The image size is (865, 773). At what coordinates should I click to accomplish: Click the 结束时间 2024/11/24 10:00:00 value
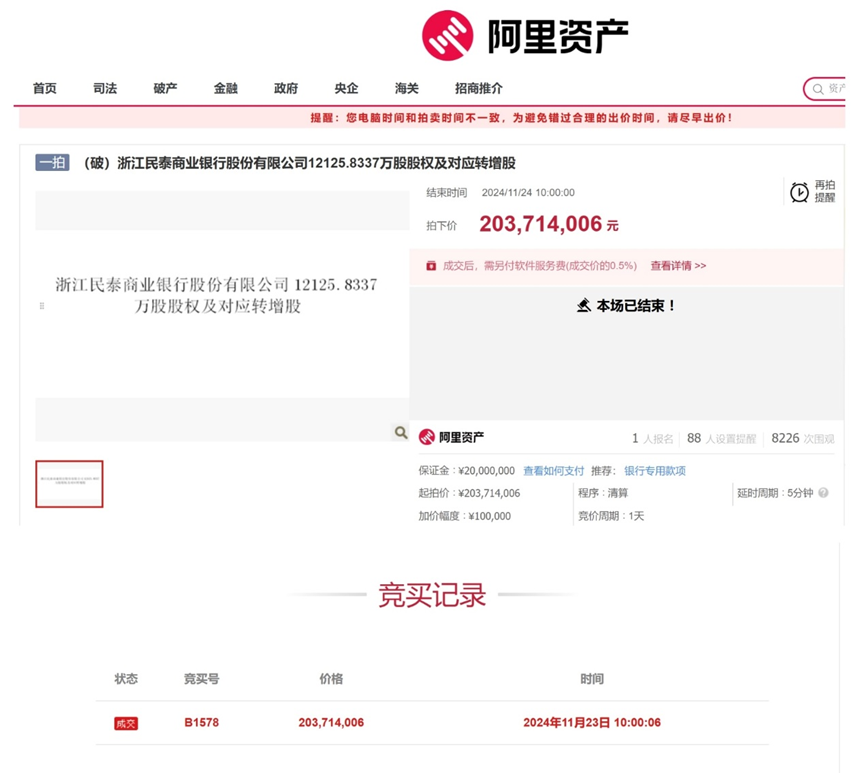point(528,193)
